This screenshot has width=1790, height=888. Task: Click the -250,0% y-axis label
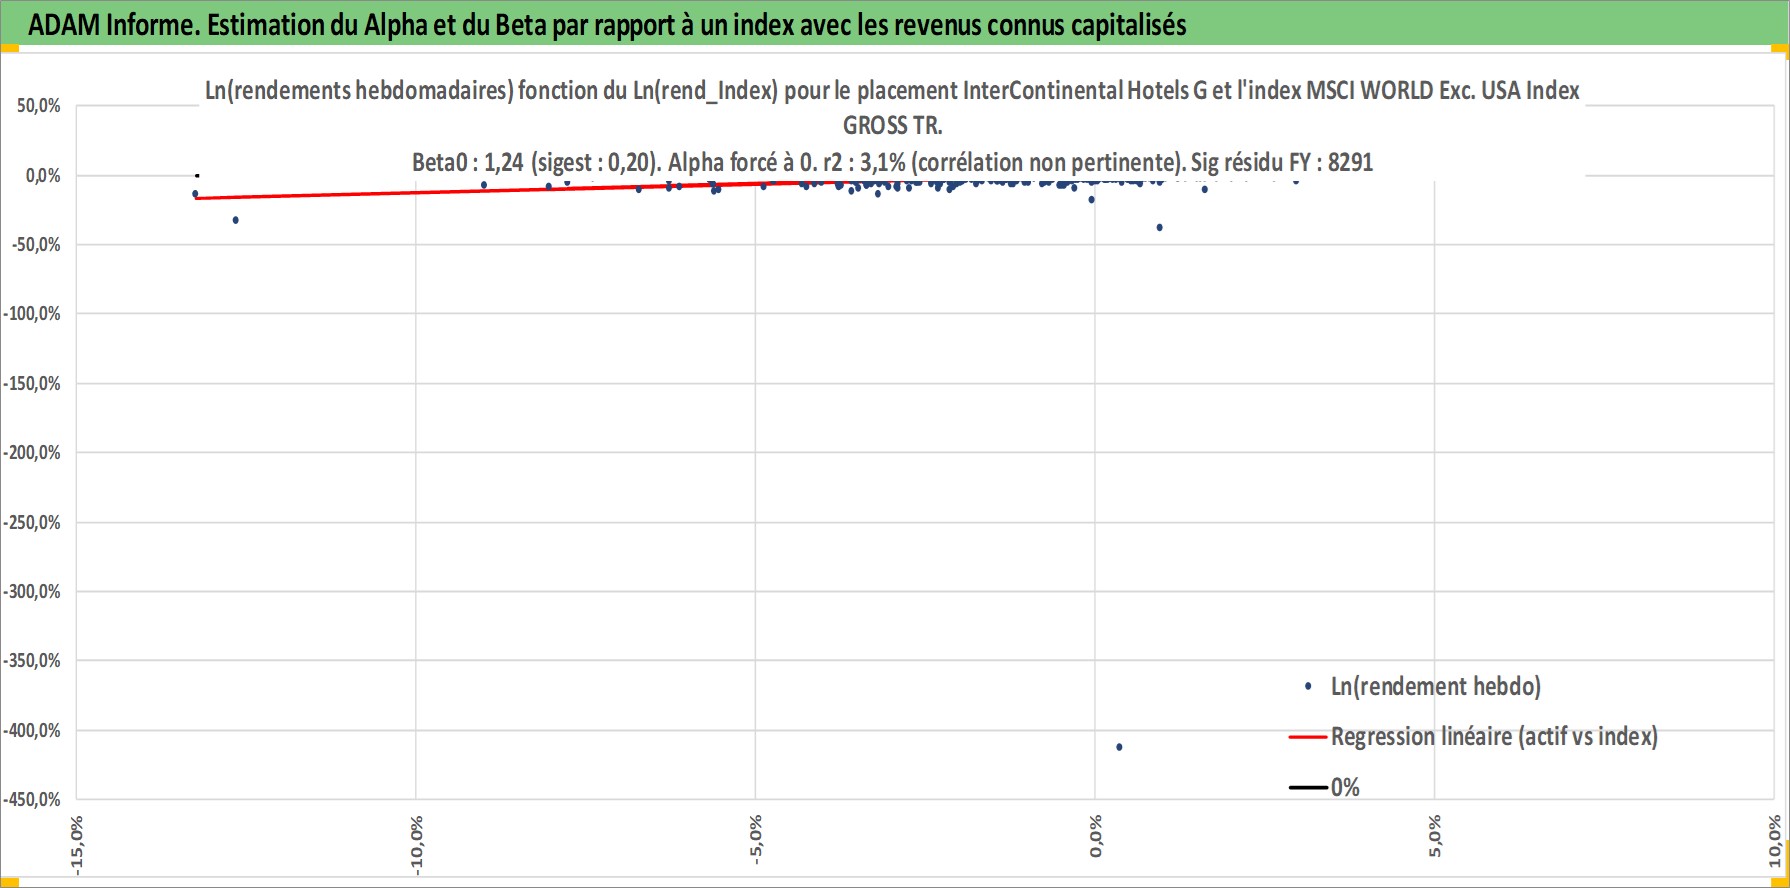pos(32,523)
